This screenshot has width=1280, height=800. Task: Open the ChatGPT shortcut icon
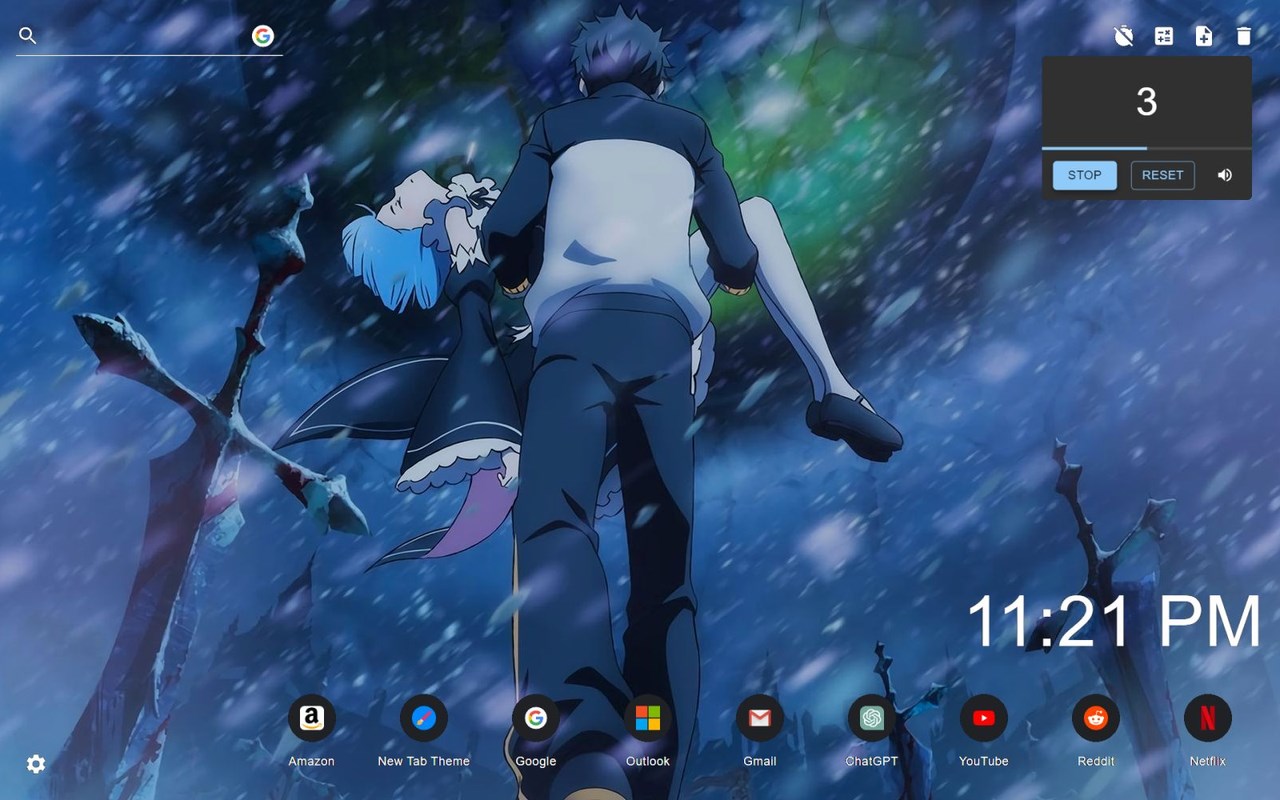tap(872, 718)
